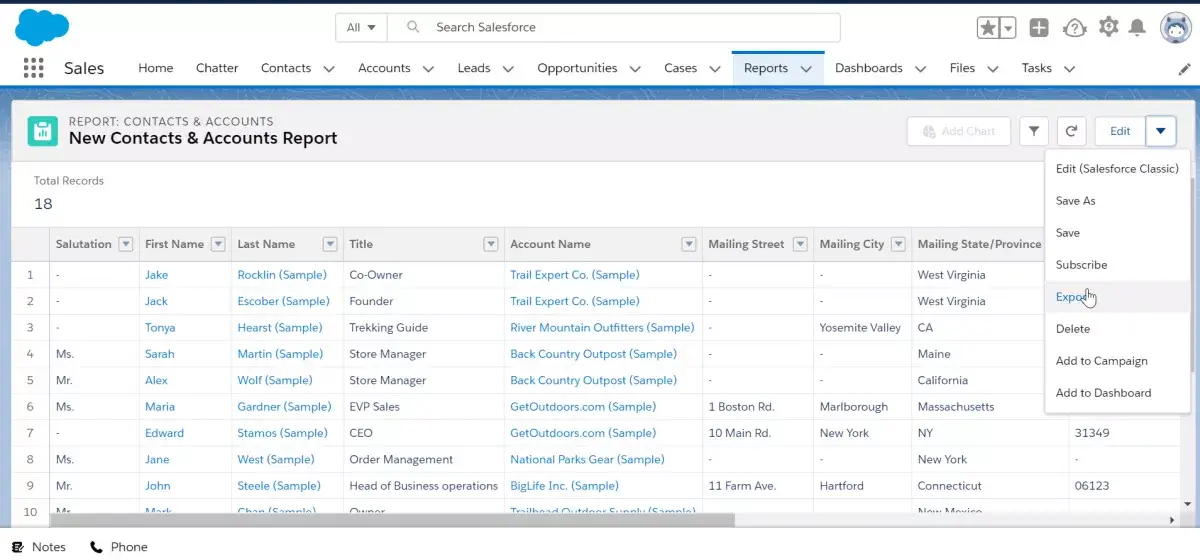Open the First Name column menu arrow

point(218,244)
